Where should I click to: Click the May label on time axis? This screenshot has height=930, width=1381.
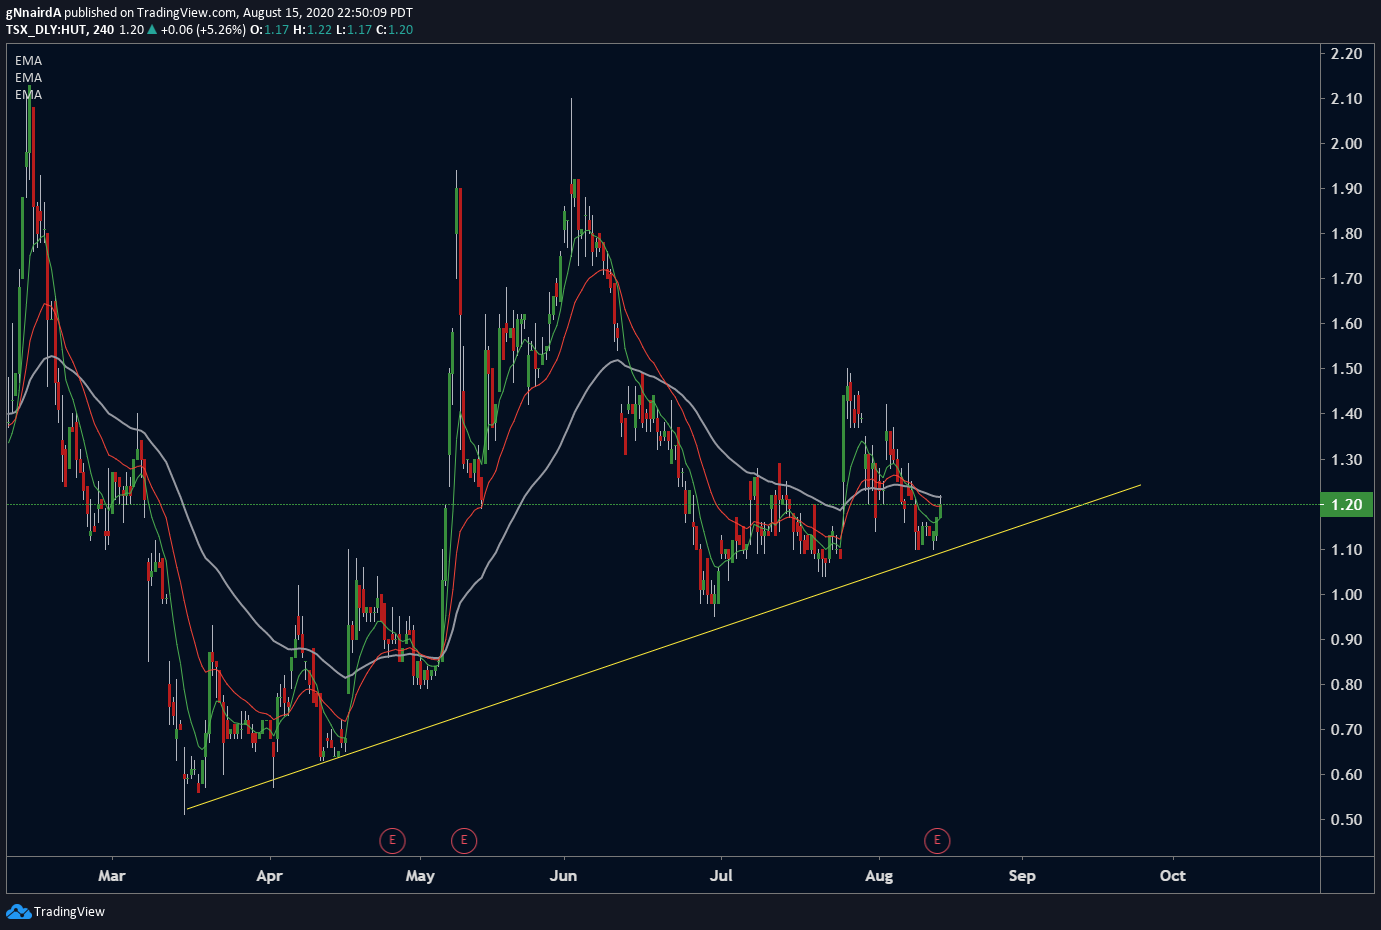click(x=420, y=876)
